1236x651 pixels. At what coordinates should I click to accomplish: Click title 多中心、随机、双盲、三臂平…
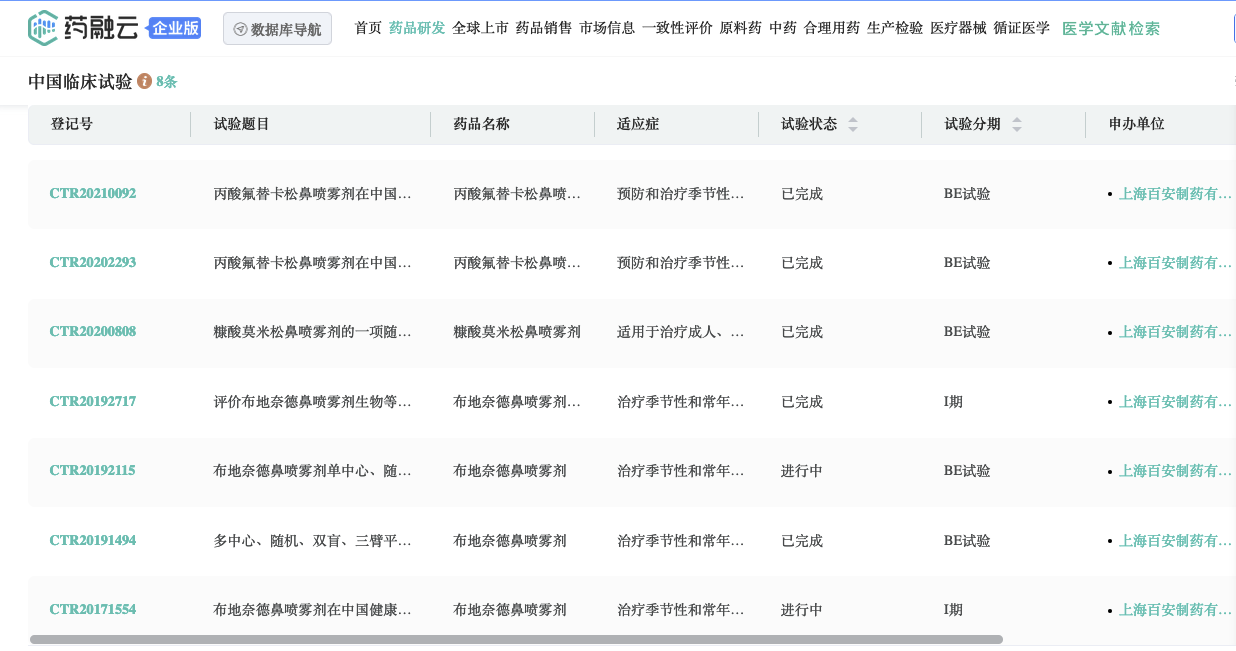(x=313, y=541)
